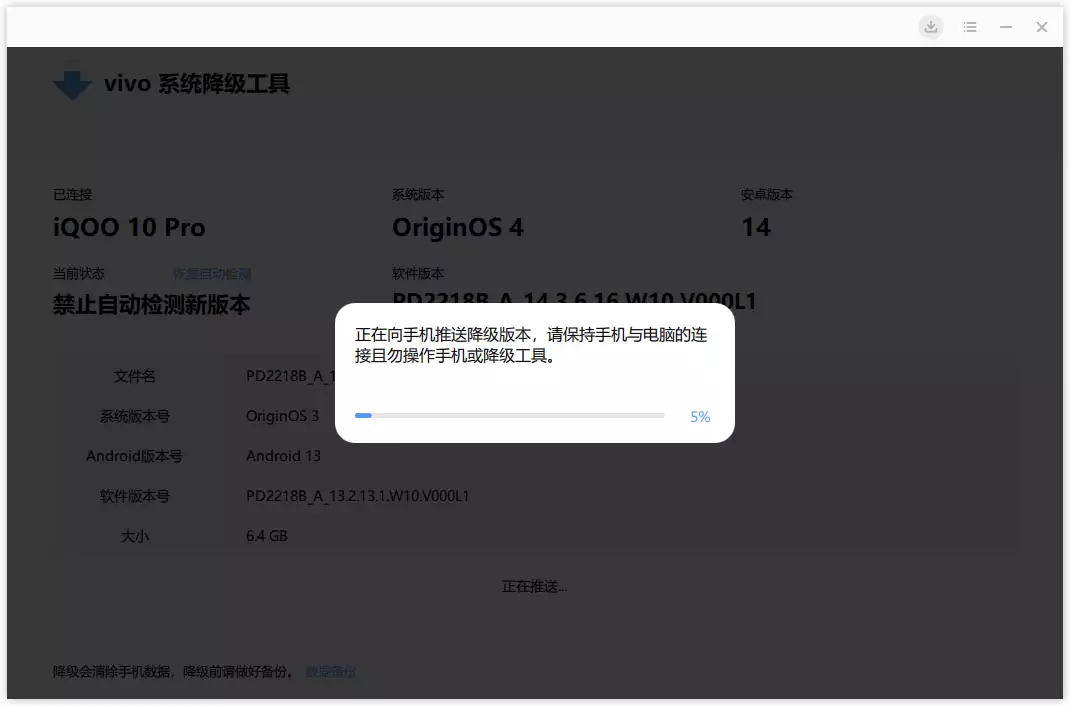Screen dimensions: 1070x706
Task: Click the 当前状态 label
Action: click(79, 274)
